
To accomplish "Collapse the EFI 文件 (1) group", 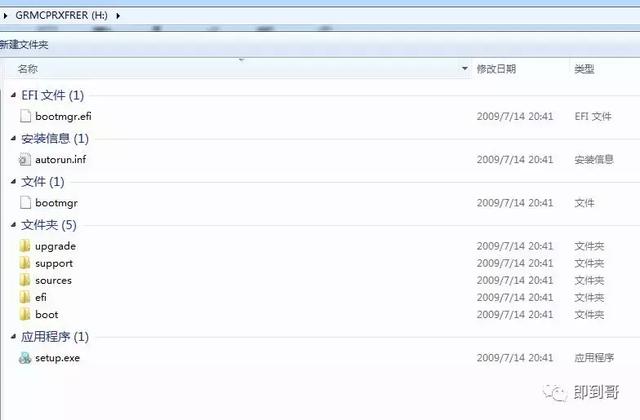I will tap(13, 95).
